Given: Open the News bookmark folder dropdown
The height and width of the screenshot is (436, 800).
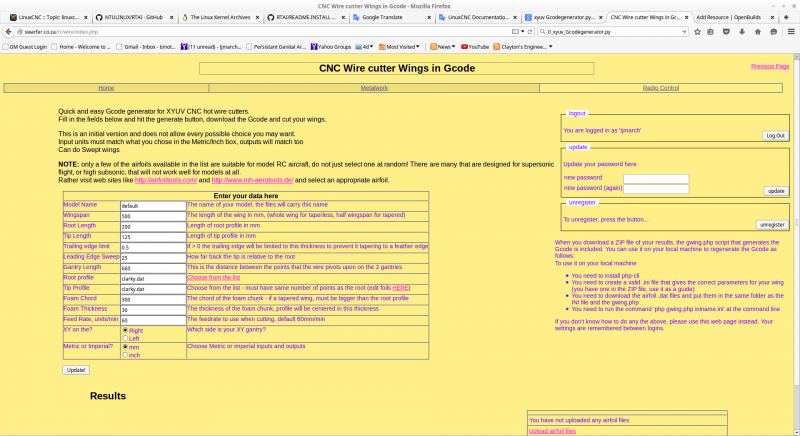Looking at the screenshot, I should [445, 46].
